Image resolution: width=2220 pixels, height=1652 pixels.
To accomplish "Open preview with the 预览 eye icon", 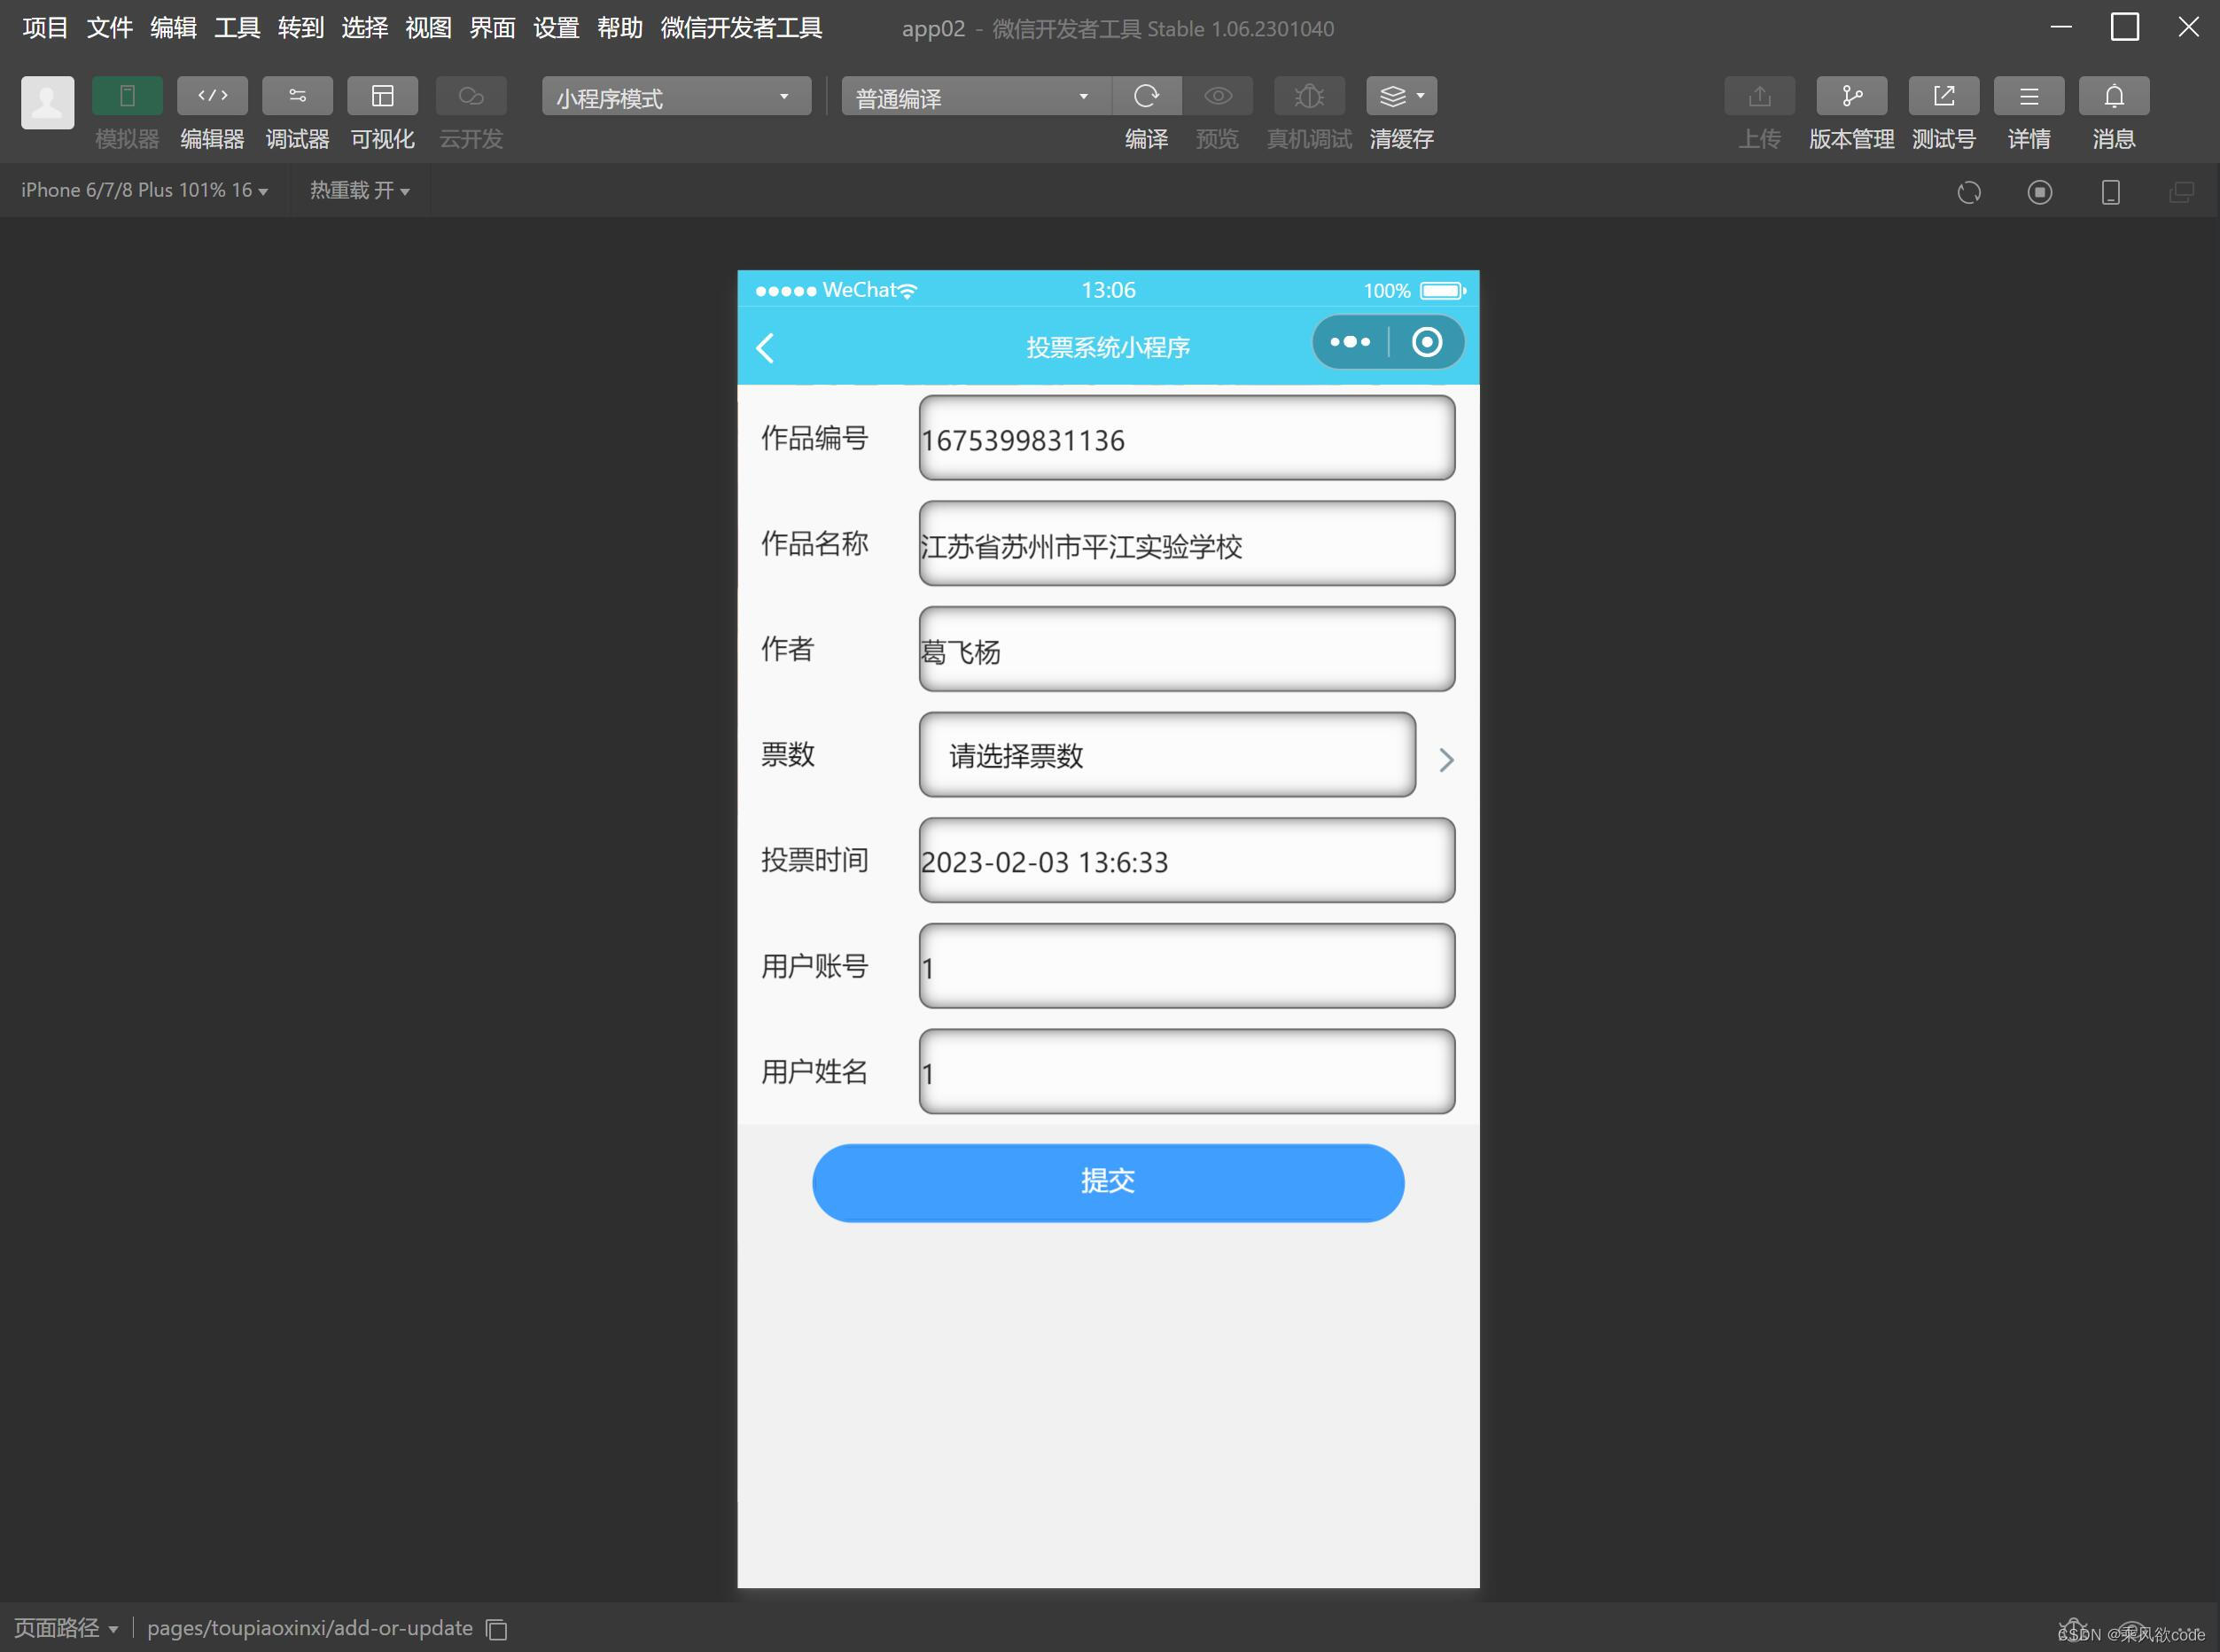I will click(1216, 96).
